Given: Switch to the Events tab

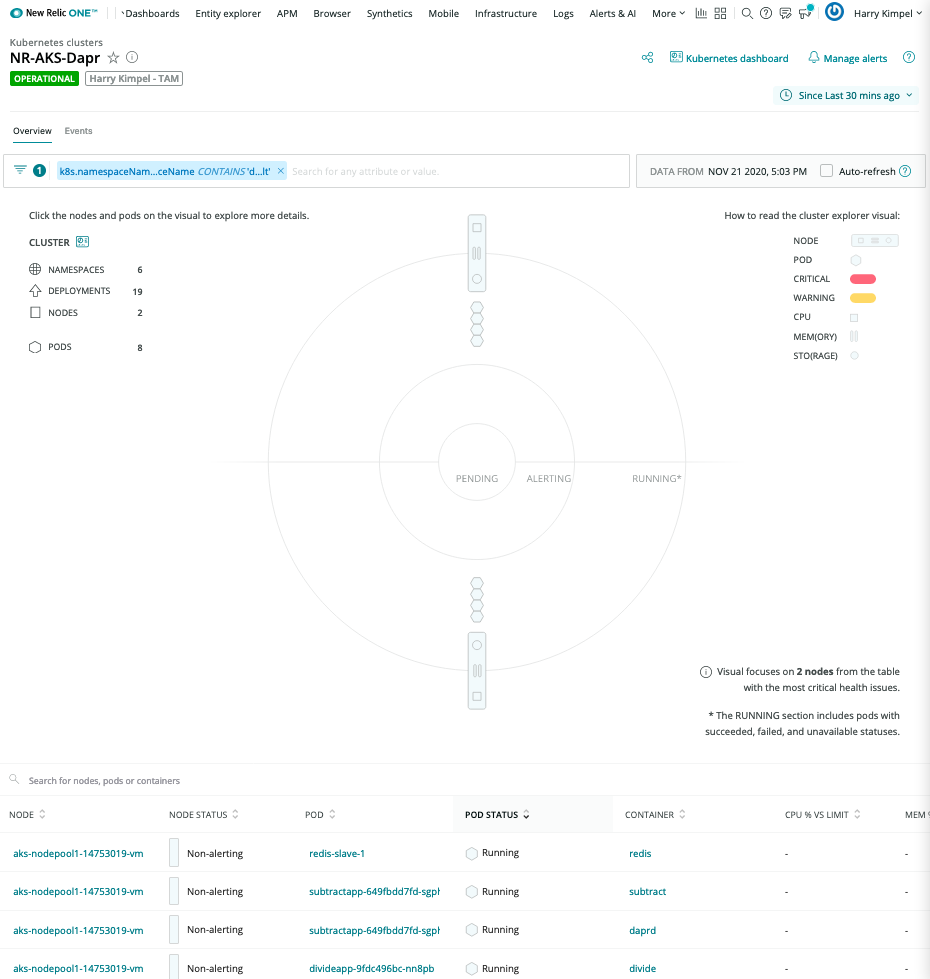Looking at the screenshot, I should pyautogui.click(x=78, y=130).
